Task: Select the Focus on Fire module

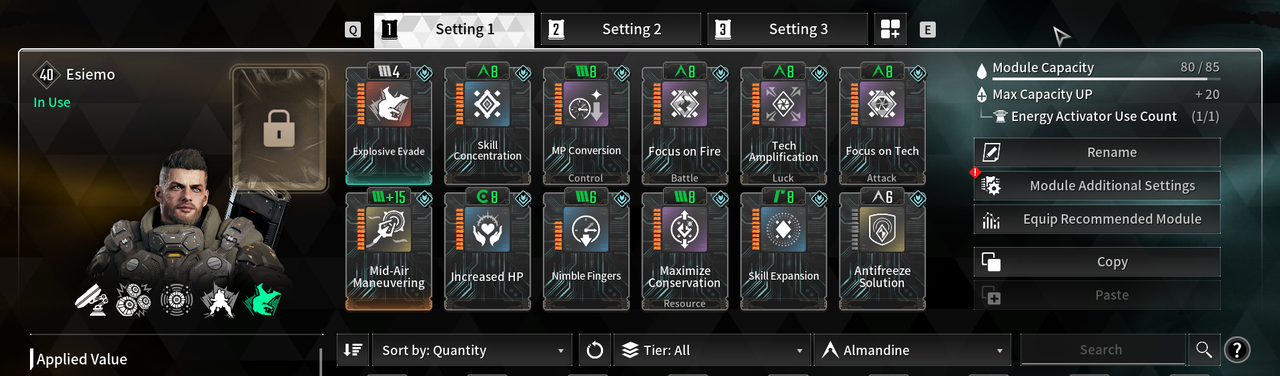Action: pos(685,124)
